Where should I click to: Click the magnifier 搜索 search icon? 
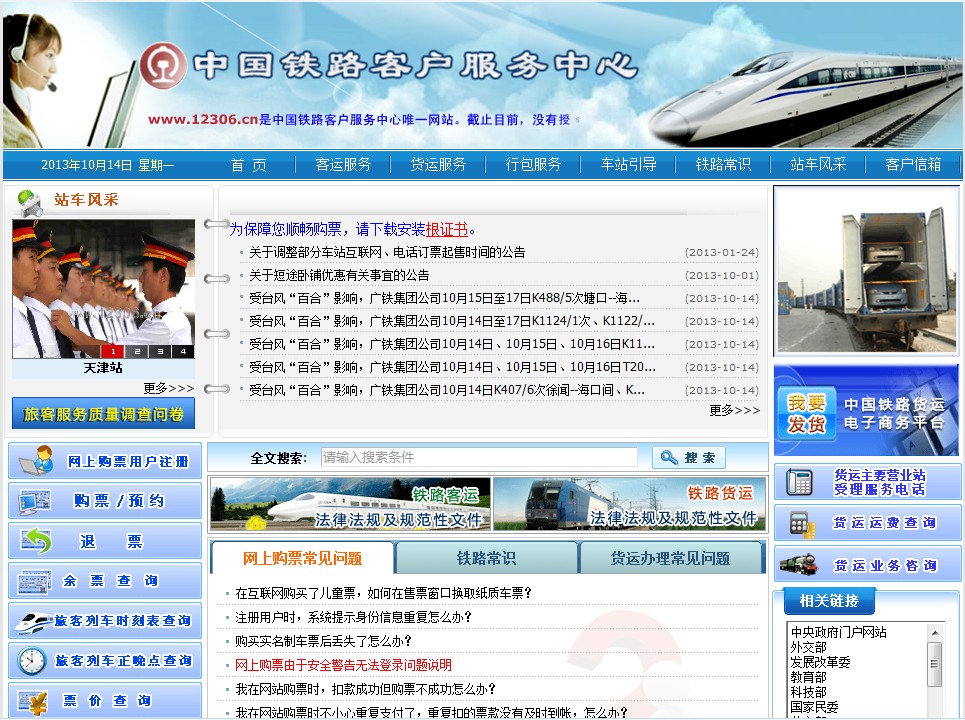(x=667, y=457)
